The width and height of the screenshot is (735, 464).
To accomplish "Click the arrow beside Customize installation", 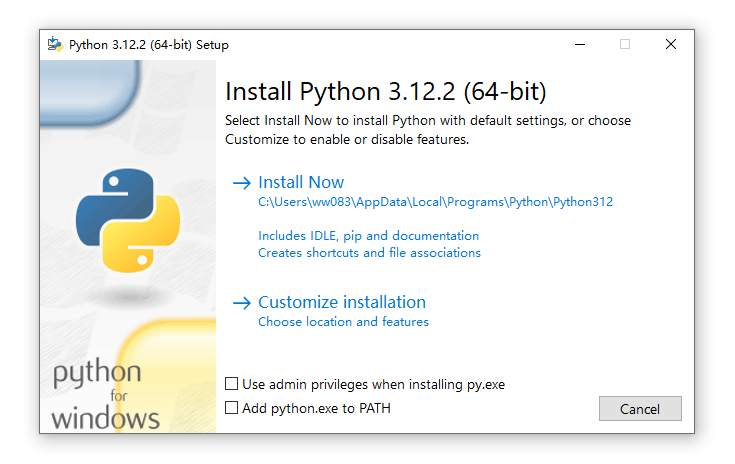I will tap(241, 302).
